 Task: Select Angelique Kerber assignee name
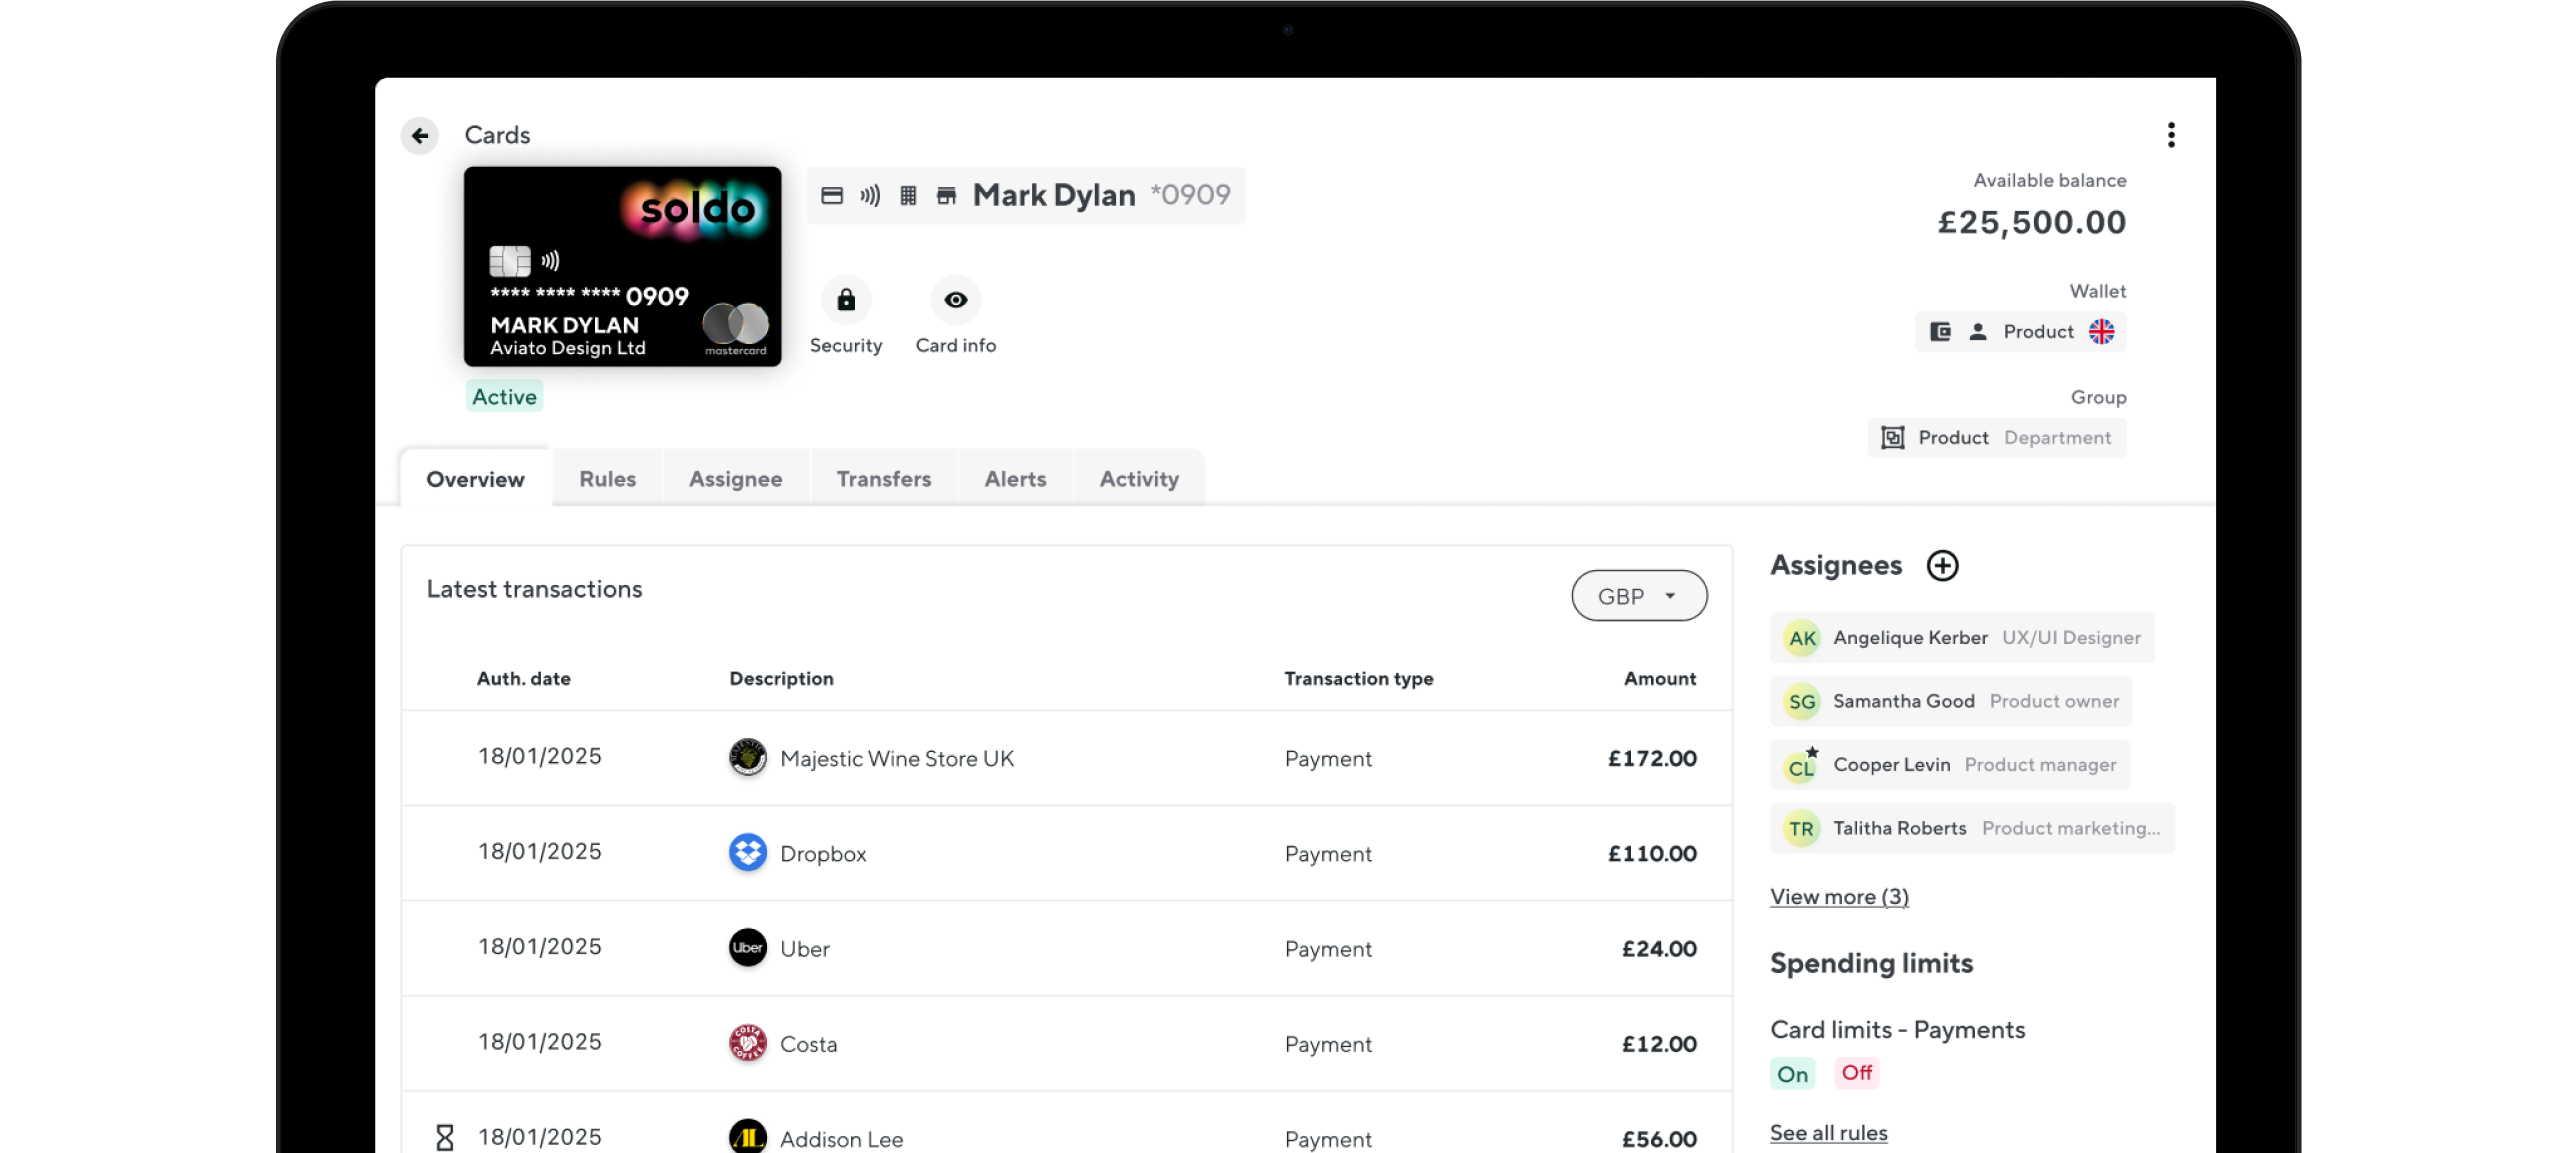click(x=1910, y=638)
